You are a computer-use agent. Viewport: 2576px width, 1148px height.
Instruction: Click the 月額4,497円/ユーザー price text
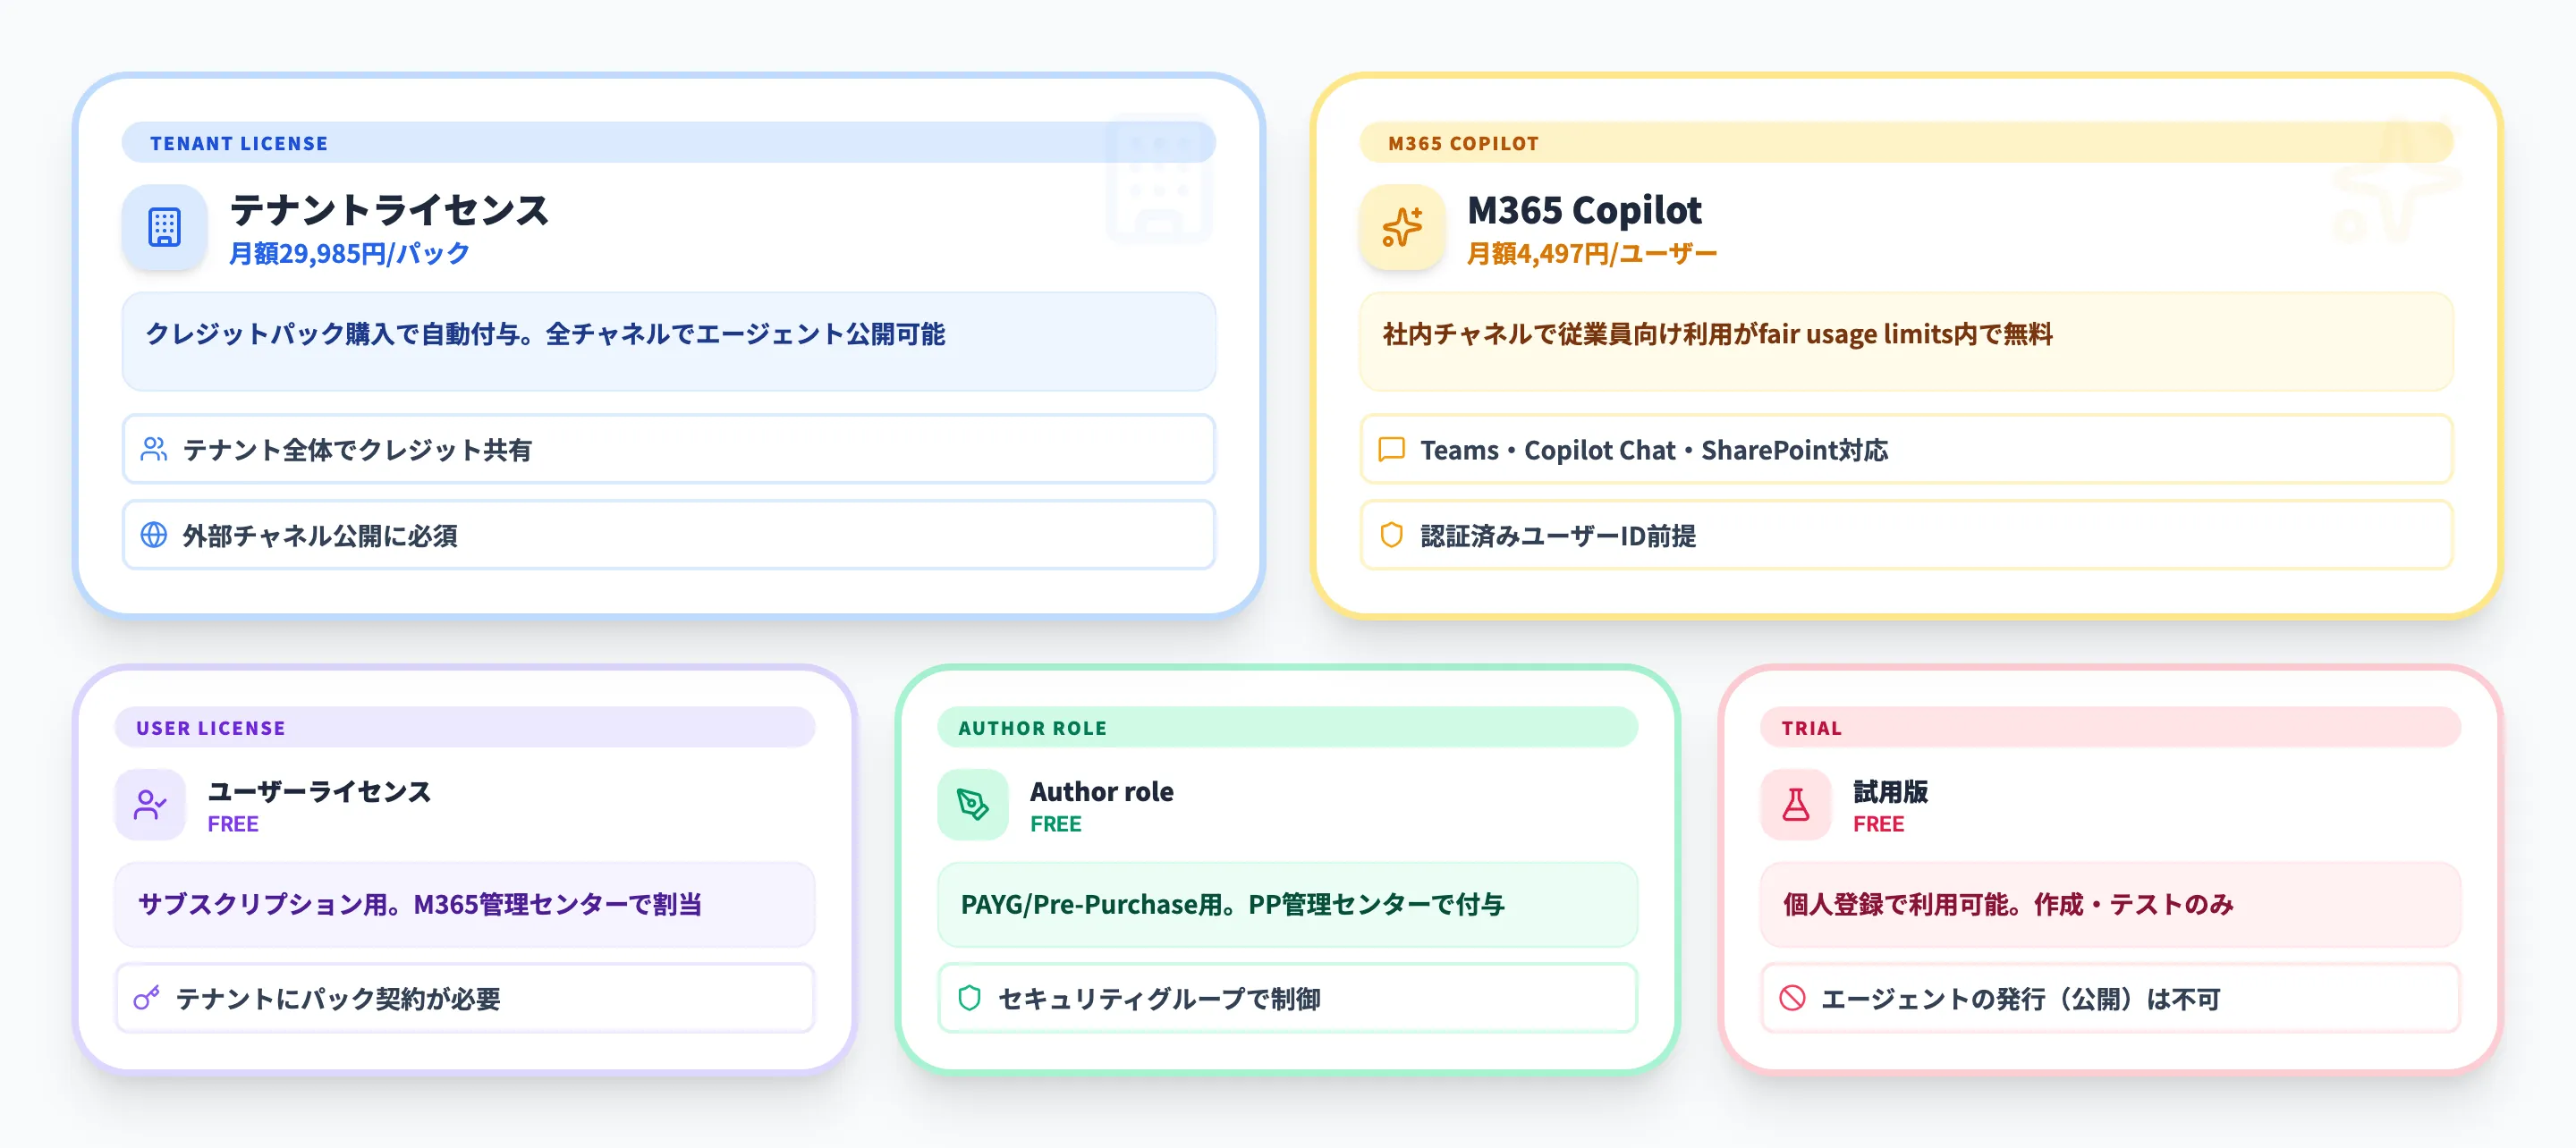click(1590, 253)
